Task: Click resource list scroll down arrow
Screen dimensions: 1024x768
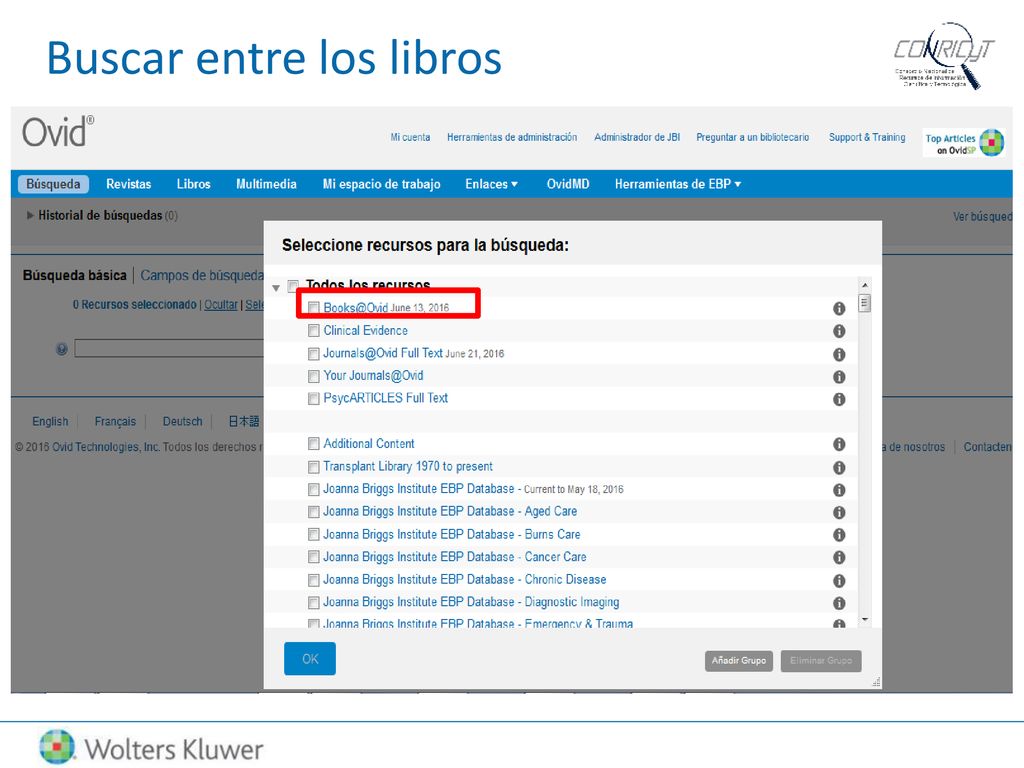Action: (865, 619)
